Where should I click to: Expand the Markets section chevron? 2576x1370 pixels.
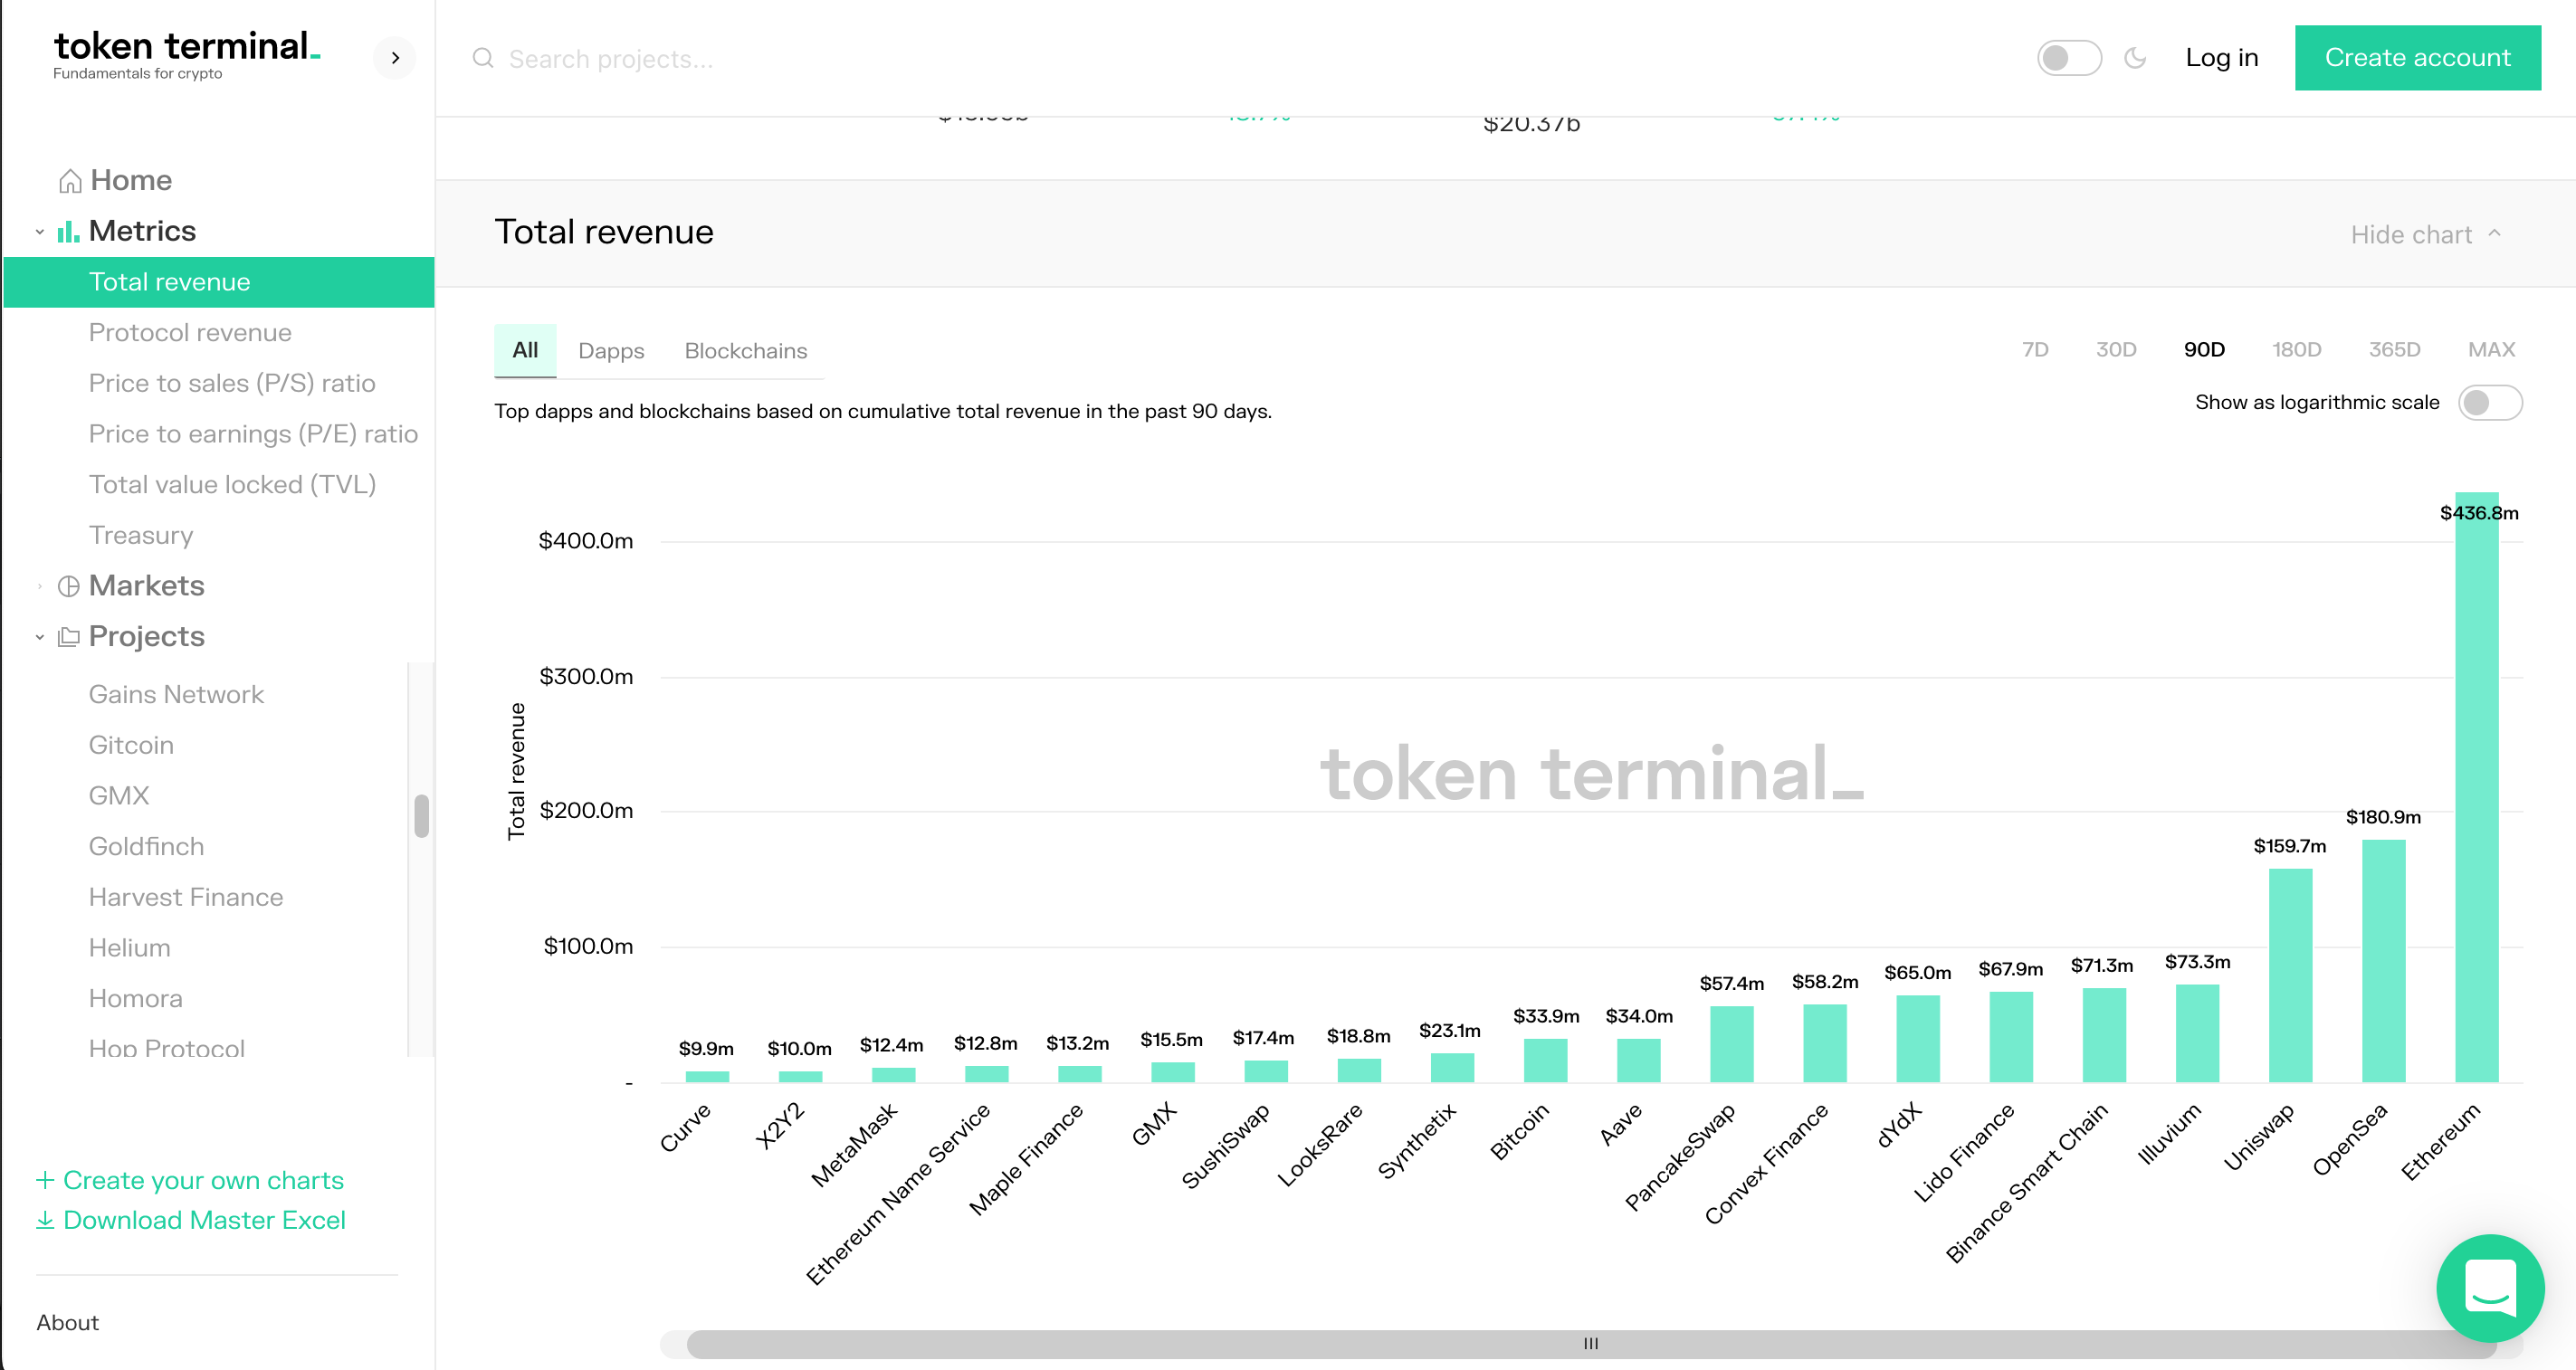39,586
